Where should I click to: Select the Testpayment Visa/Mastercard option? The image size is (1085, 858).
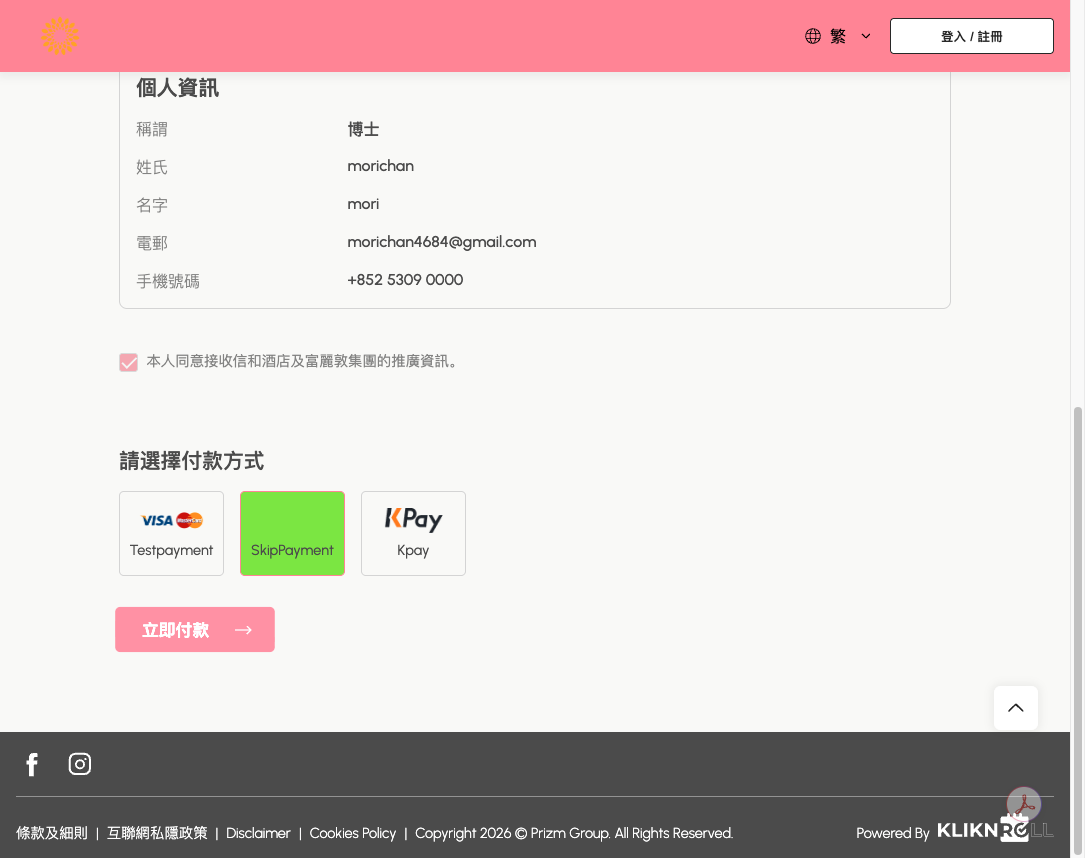coord(172,533)
